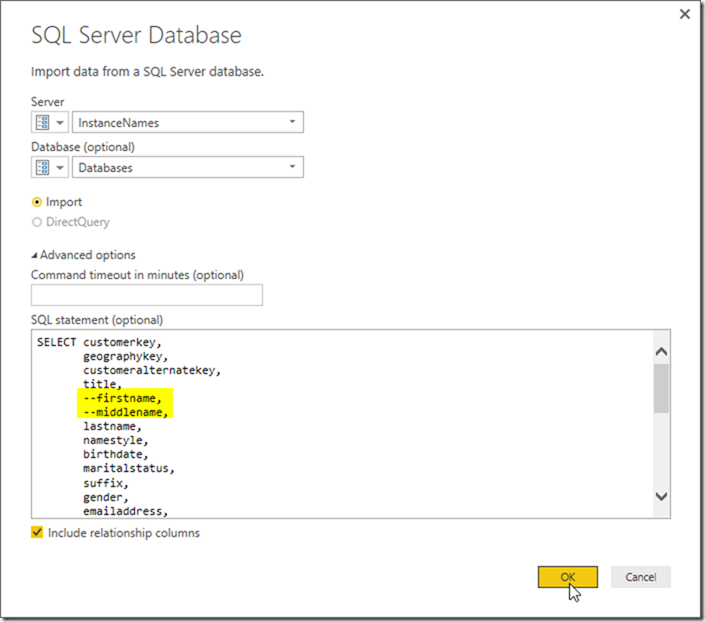Click the 'suffix,' line
This screenshot has width=705, height=622.
[x=106, y=483]
